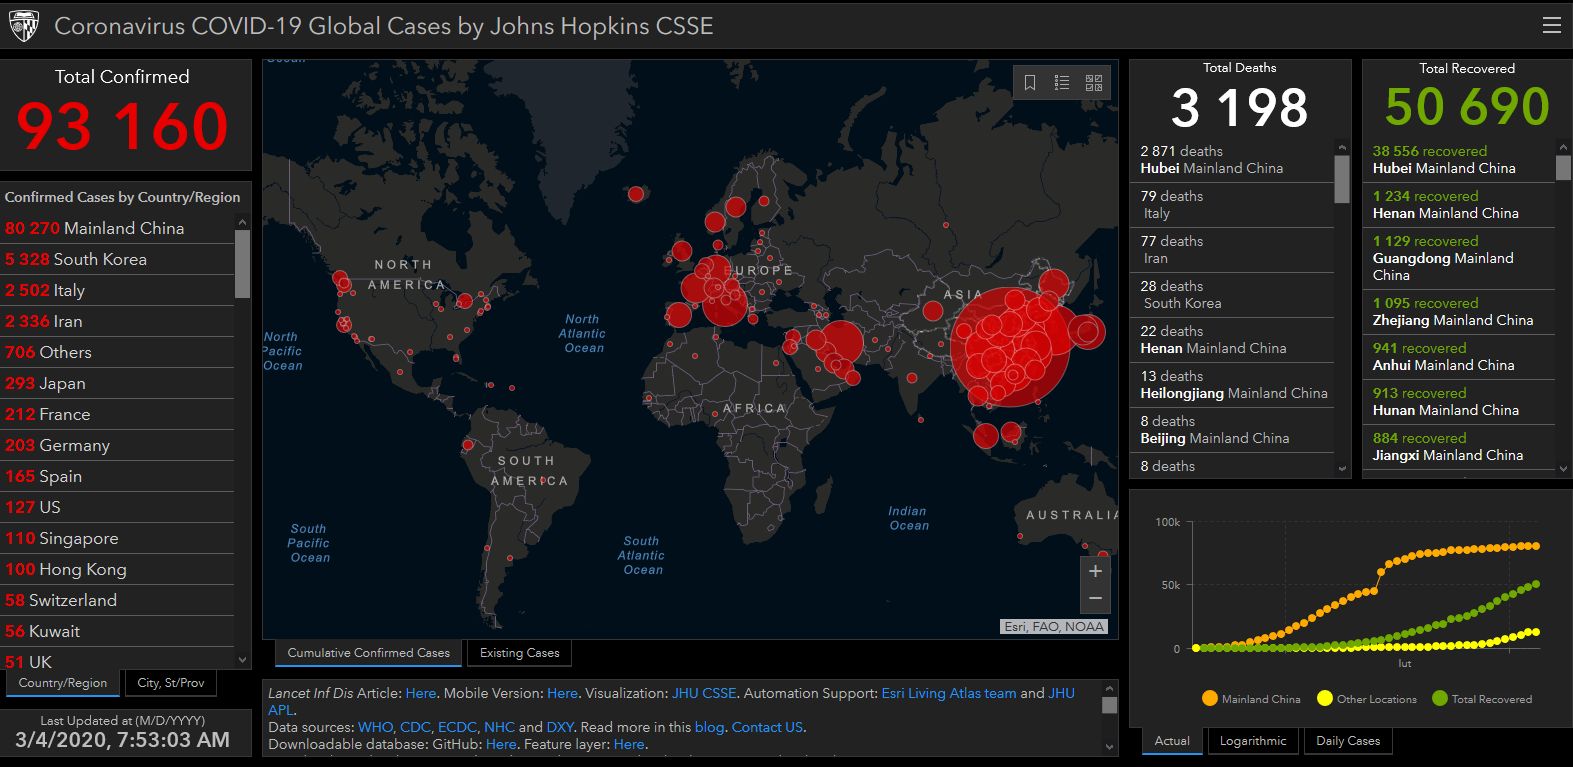1573x767 pixels.
Task: Select Mainland China in country list
Action: (118, 228)
